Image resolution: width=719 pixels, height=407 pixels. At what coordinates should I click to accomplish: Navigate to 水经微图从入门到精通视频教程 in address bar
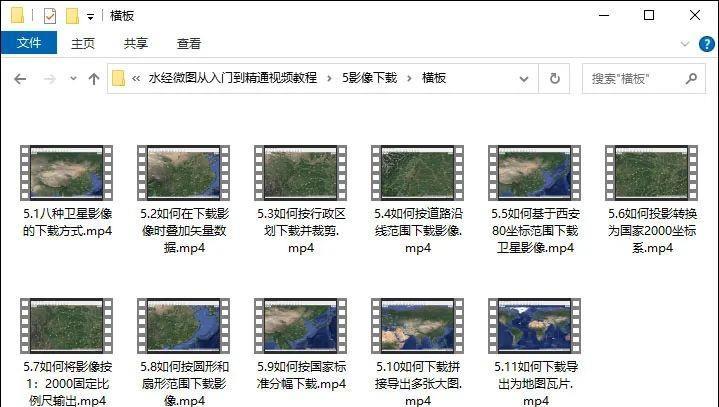pos(232,78)
